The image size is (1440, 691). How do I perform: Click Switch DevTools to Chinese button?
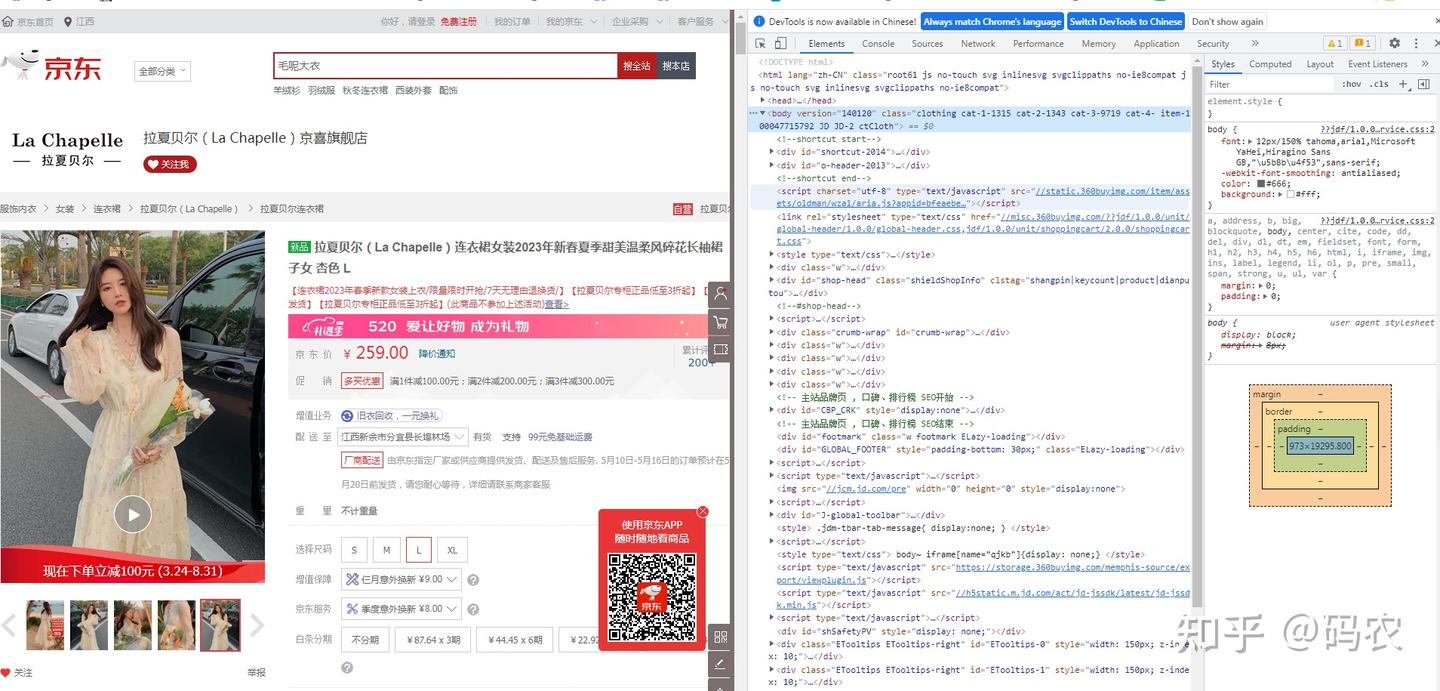1126,21
